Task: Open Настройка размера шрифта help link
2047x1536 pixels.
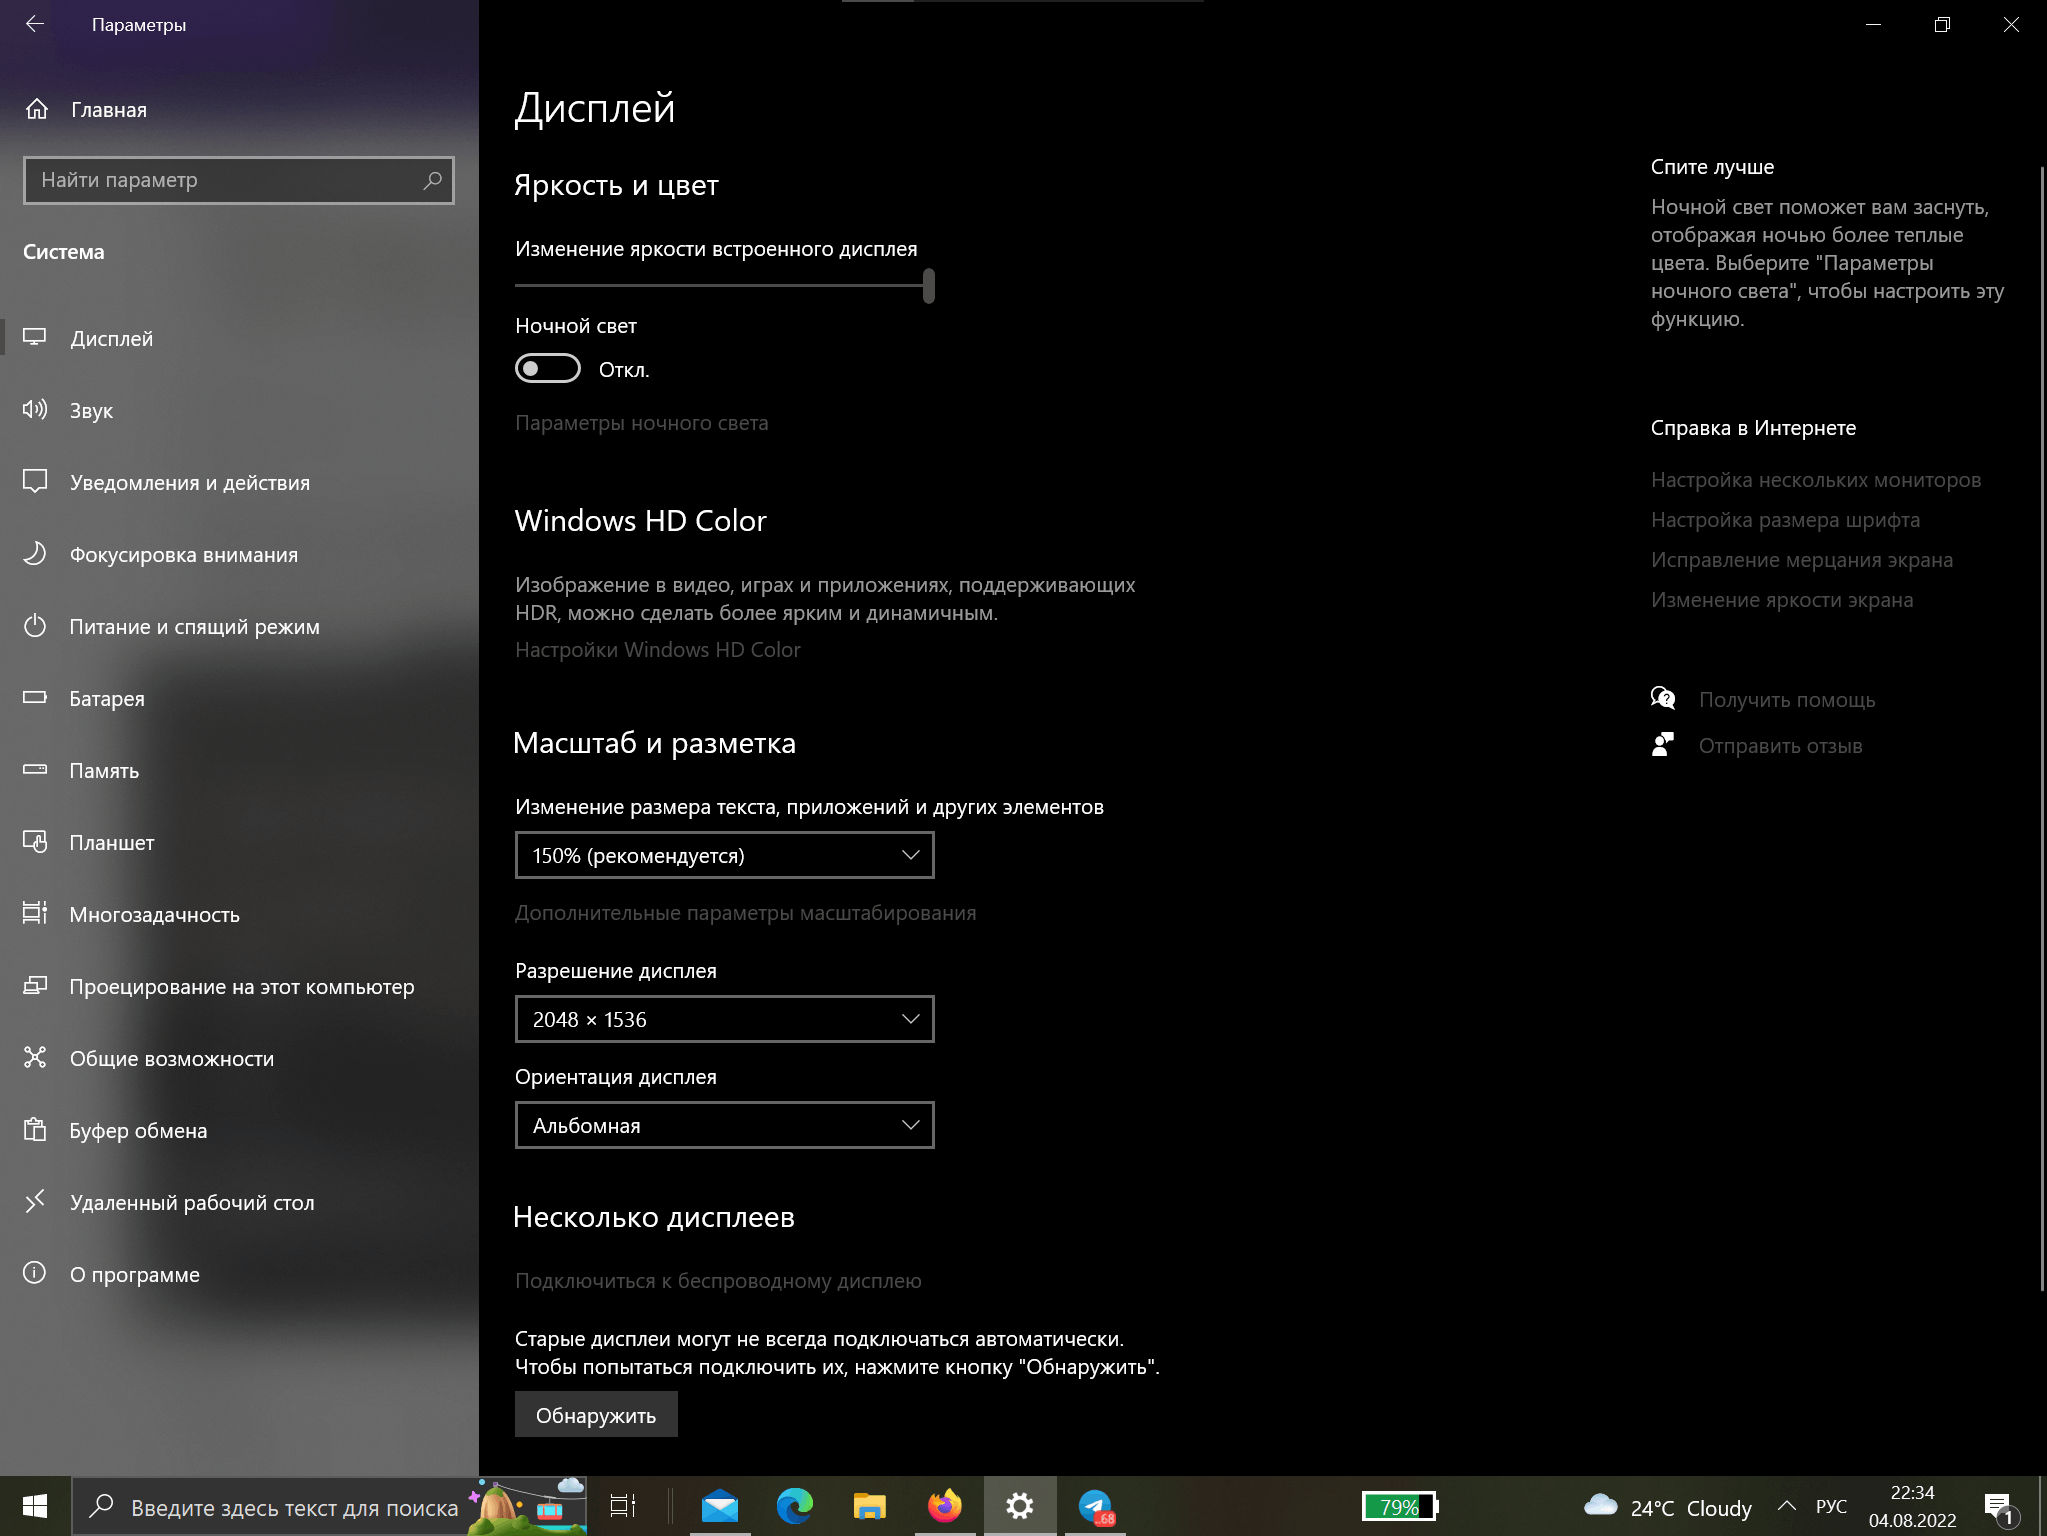Action: point(1785,520)
